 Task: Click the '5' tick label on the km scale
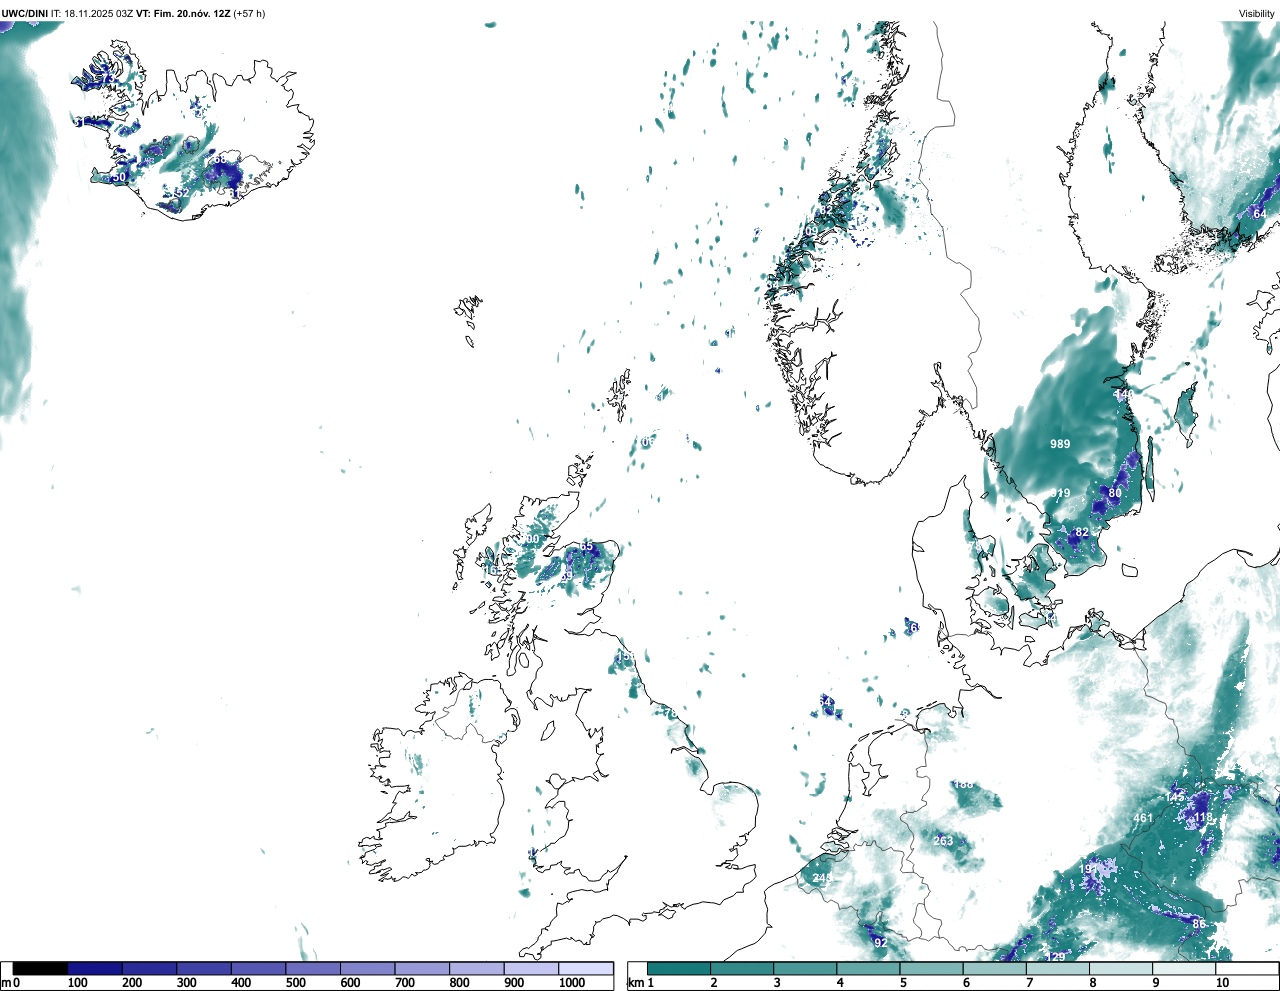click(903, 983)
